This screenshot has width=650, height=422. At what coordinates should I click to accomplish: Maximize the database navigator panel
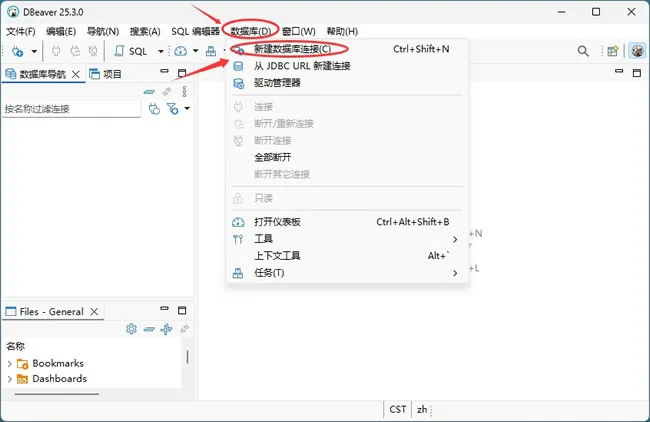pos(182,73)
